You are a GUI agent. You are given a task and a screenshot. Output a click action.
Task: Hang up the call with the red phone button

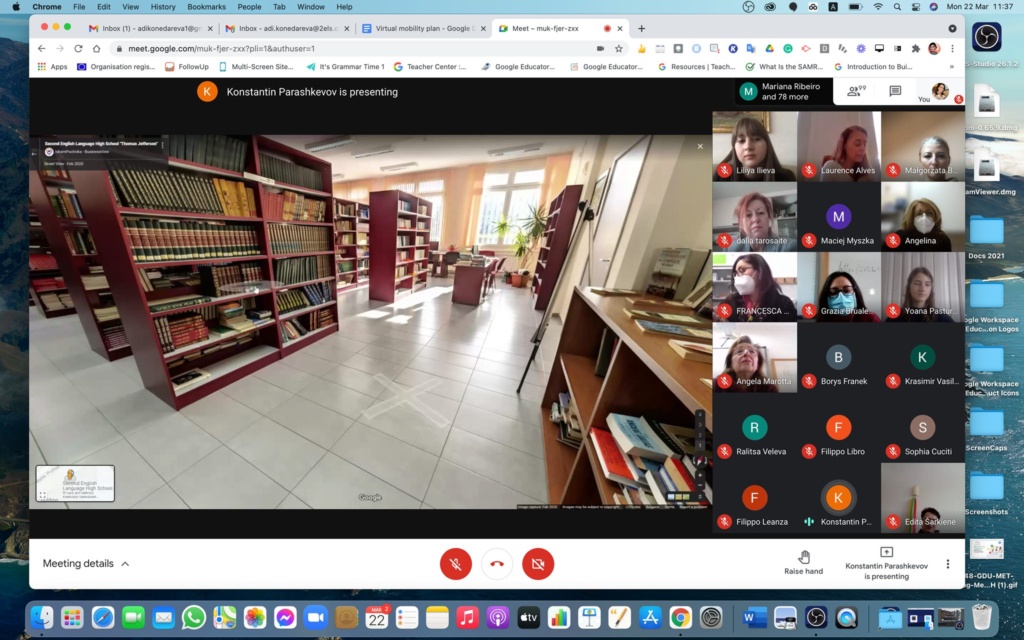pyautogui.click(x=496, y=564)
